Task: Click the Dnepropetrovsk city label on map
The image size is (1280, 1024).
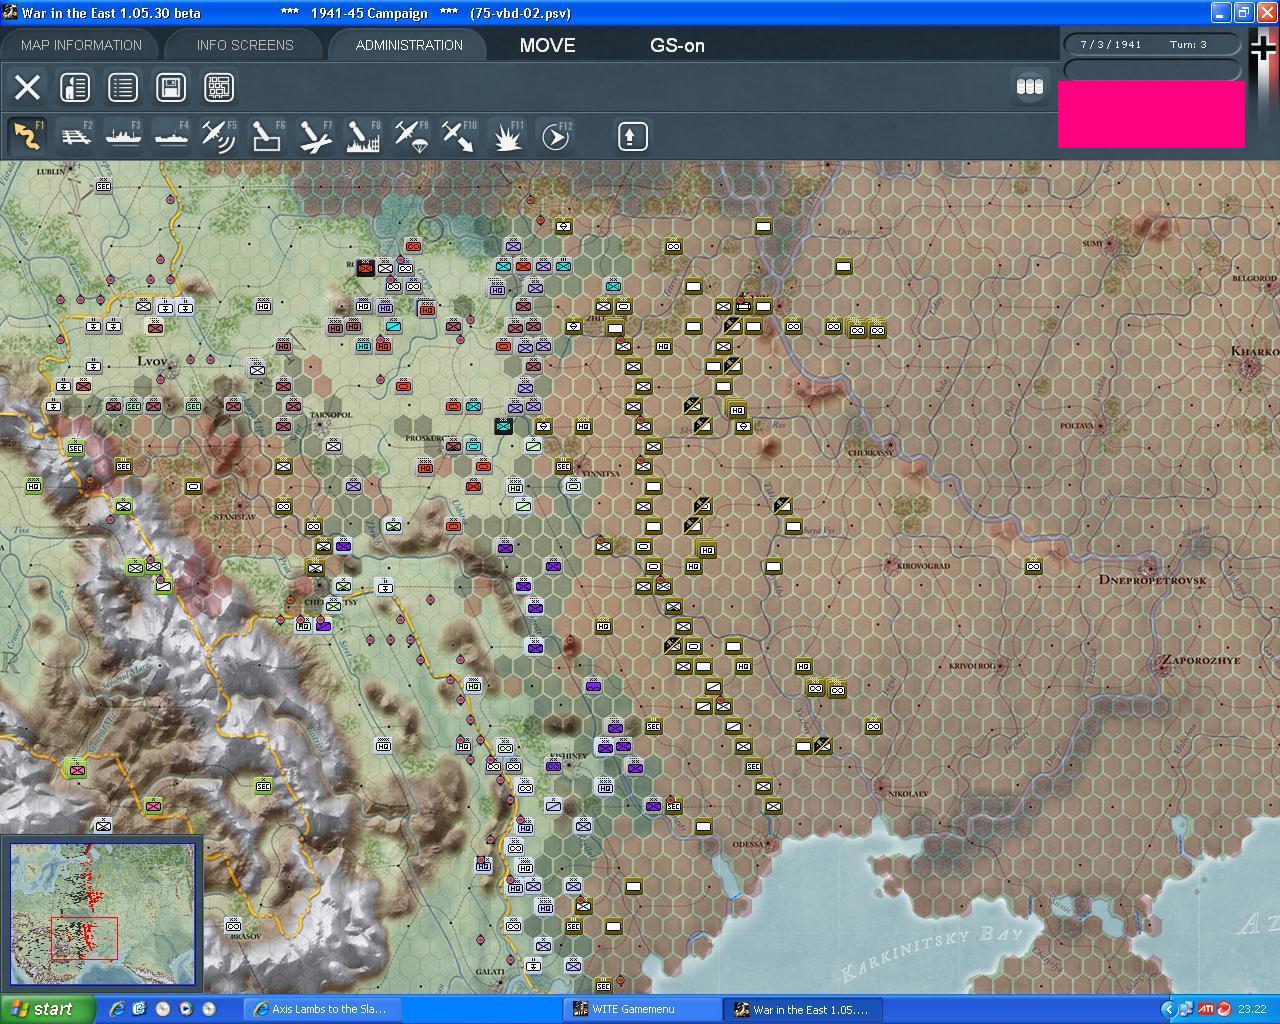Action: [1152, 580]
